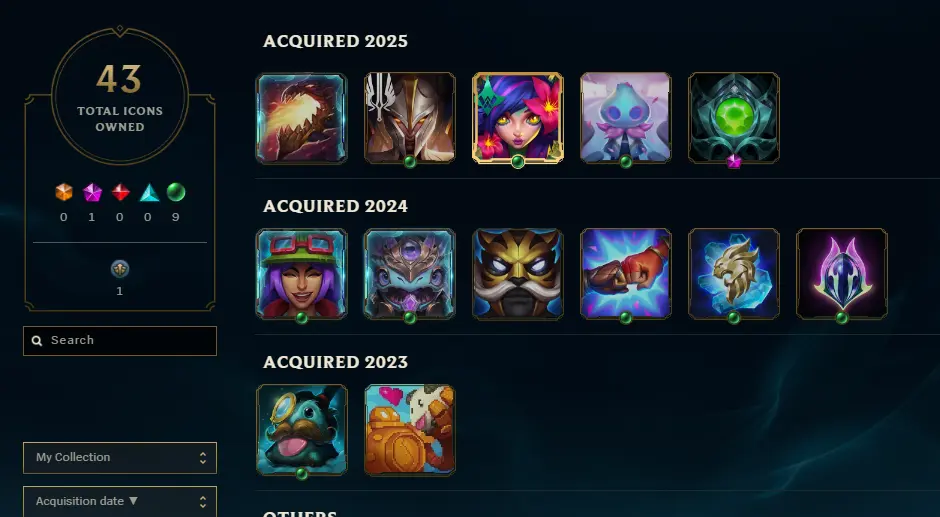This screenshot has height=517, width=940.
Task: Select the armored purple crown creature icon
Action: point(410,274)
